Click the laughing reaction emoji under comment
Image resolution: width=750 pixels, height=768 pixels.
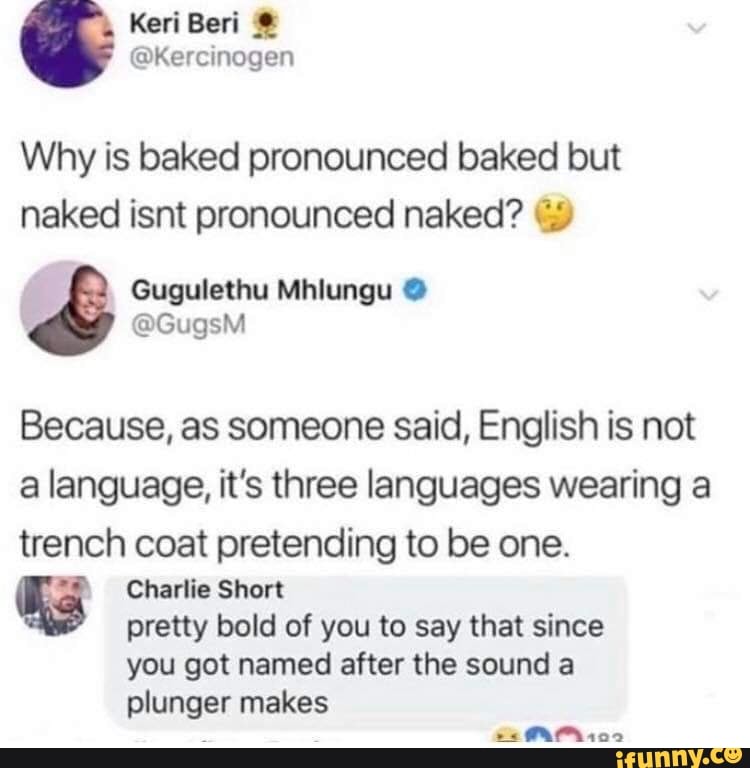[507, 739]
